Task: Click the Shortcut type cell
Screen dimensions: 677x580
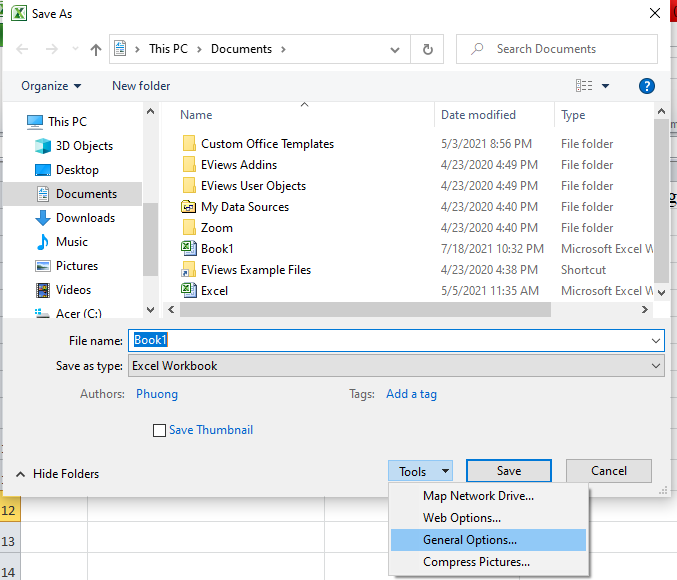Action: pyautogui.click(x=583, y=270)
